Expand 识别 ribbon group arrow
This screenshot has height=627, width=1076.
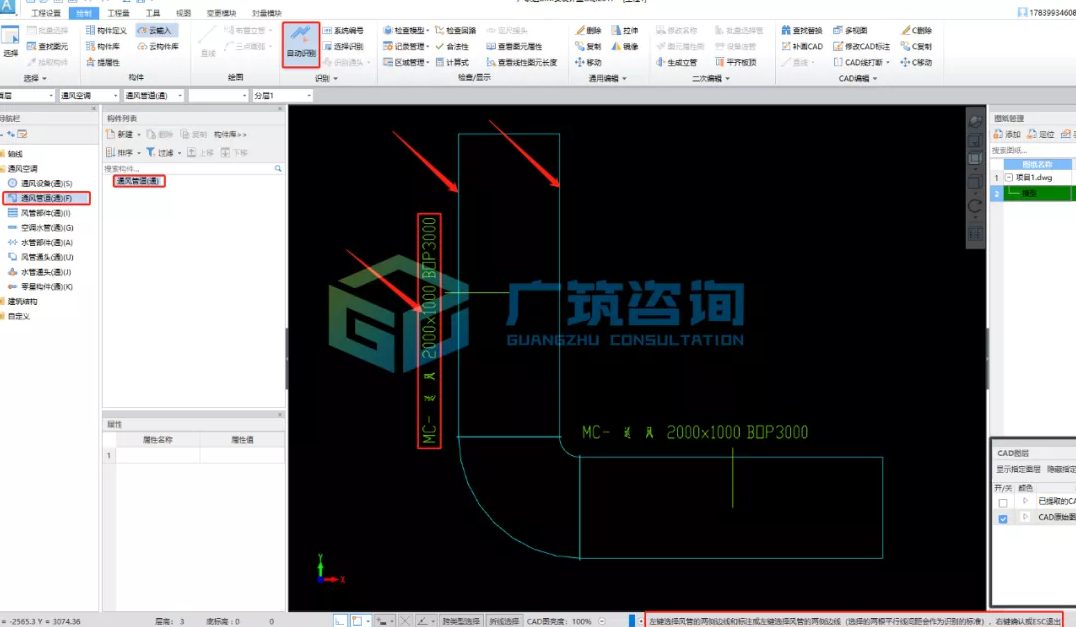tap(336, 78)
